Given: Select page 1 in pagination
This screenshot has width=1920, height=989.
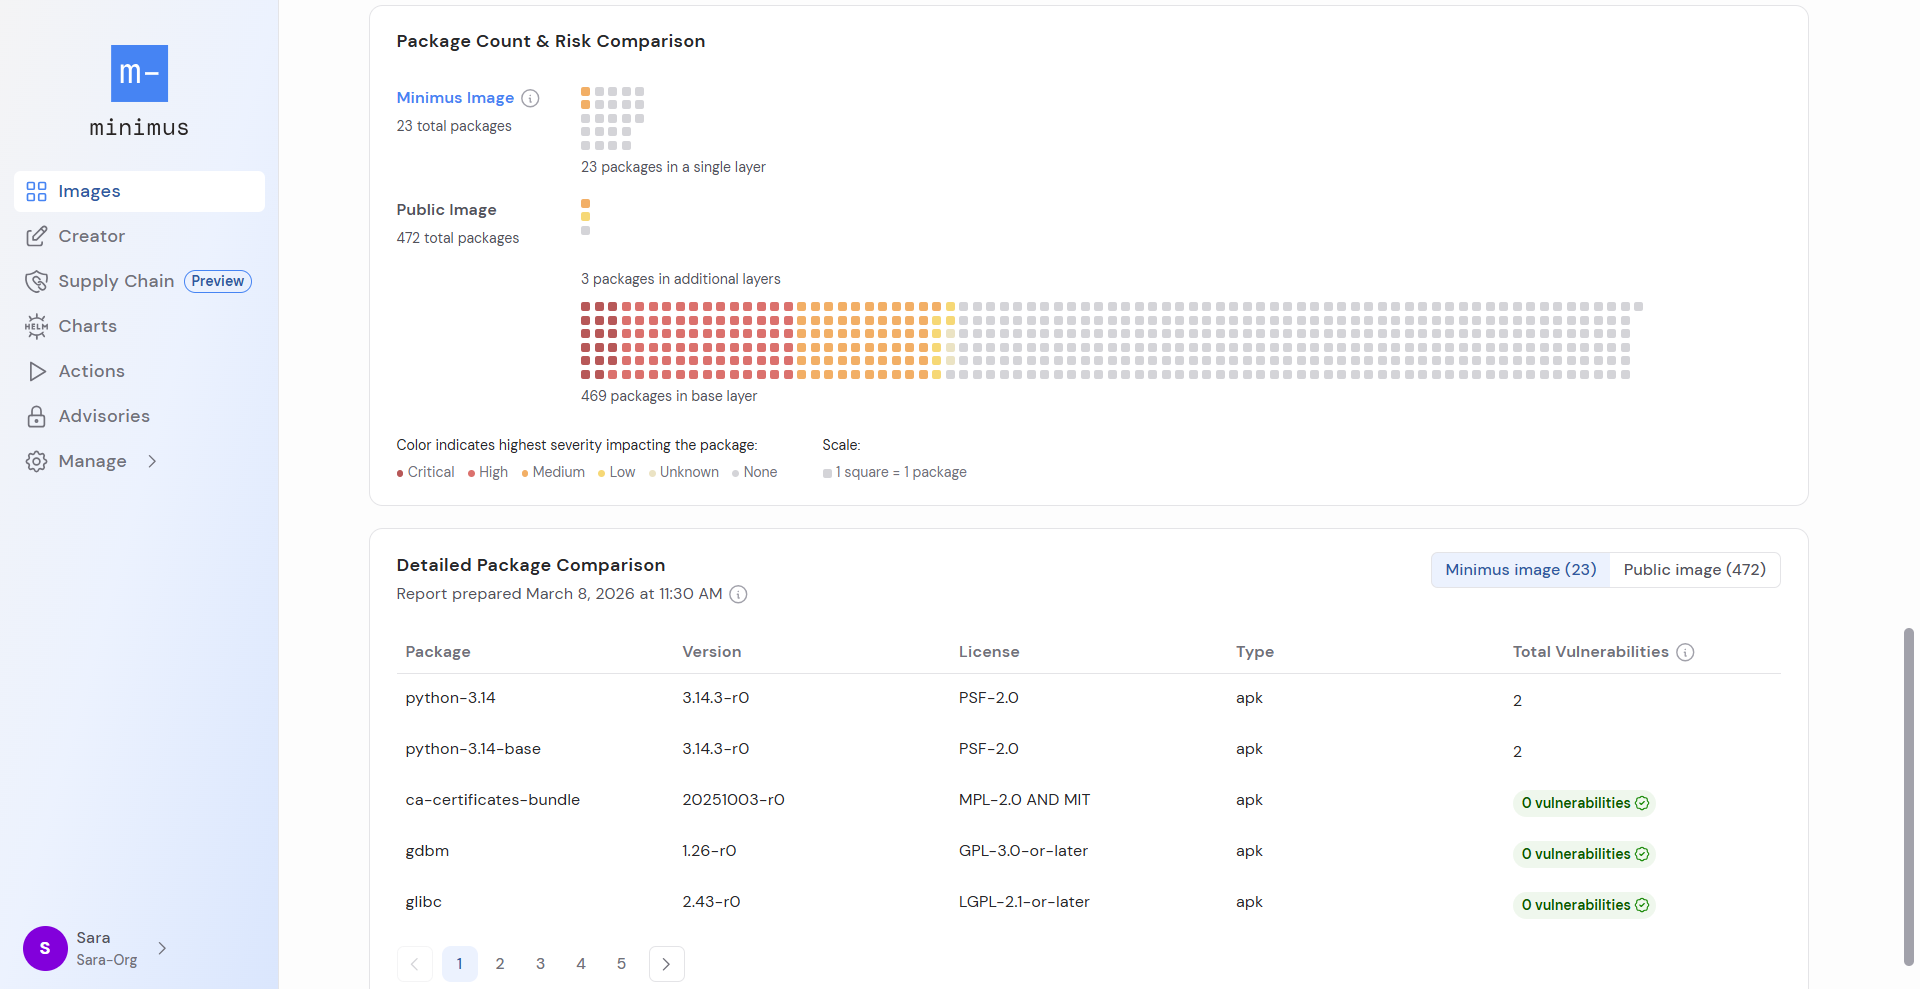Looking at the screenshot, I should click(x=460, y=964).
